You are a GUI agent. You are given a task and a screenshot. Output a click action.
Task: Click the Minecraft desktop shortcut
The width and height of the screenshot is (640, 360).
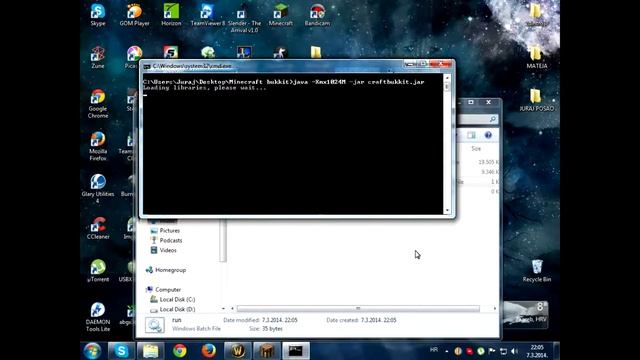[280, 15]
